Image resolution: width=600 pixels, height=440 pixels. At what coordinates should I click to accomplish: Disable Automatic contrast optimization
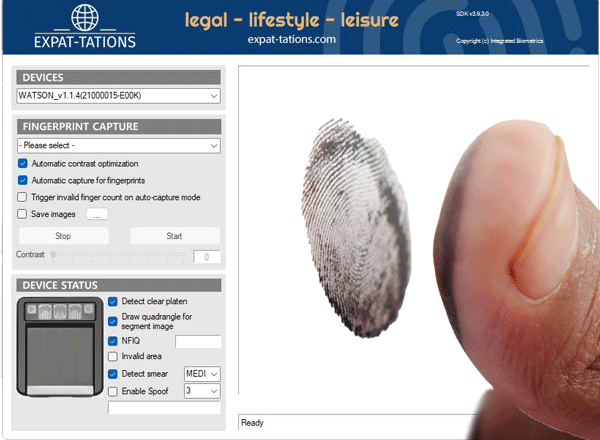pos(23,163)
